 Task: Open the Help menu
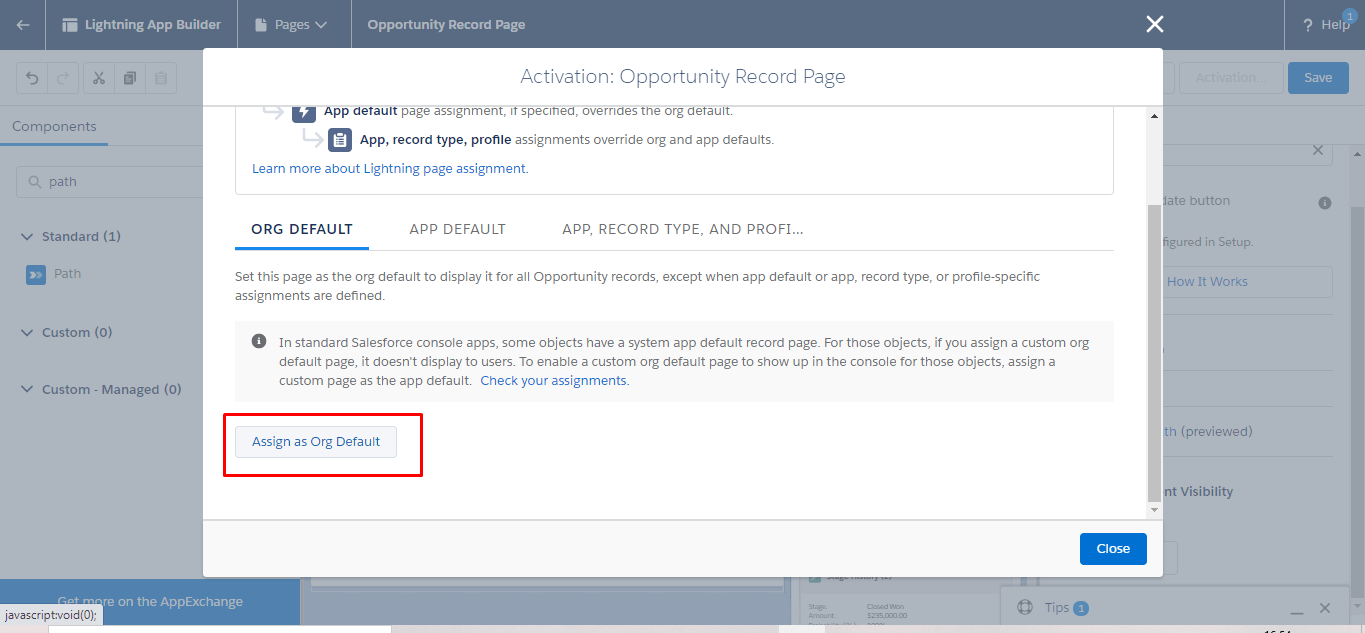pyautogui.click(x=1326, y=25)
